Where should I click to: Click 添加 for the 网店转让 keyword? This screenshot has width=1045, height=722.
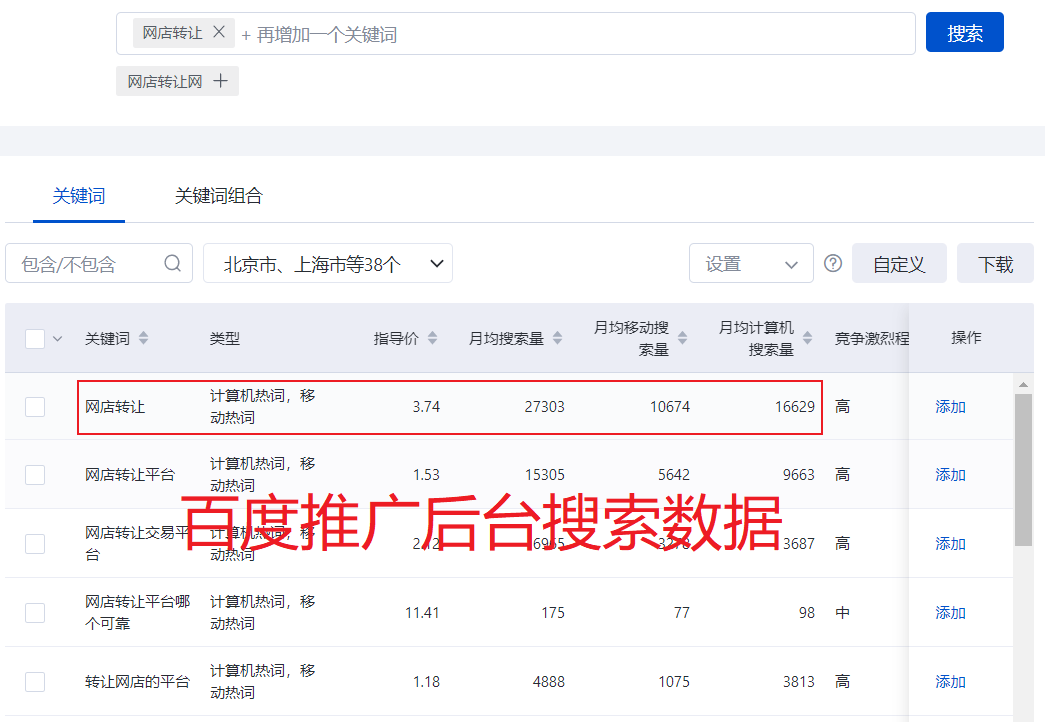[x=949, y=406]
